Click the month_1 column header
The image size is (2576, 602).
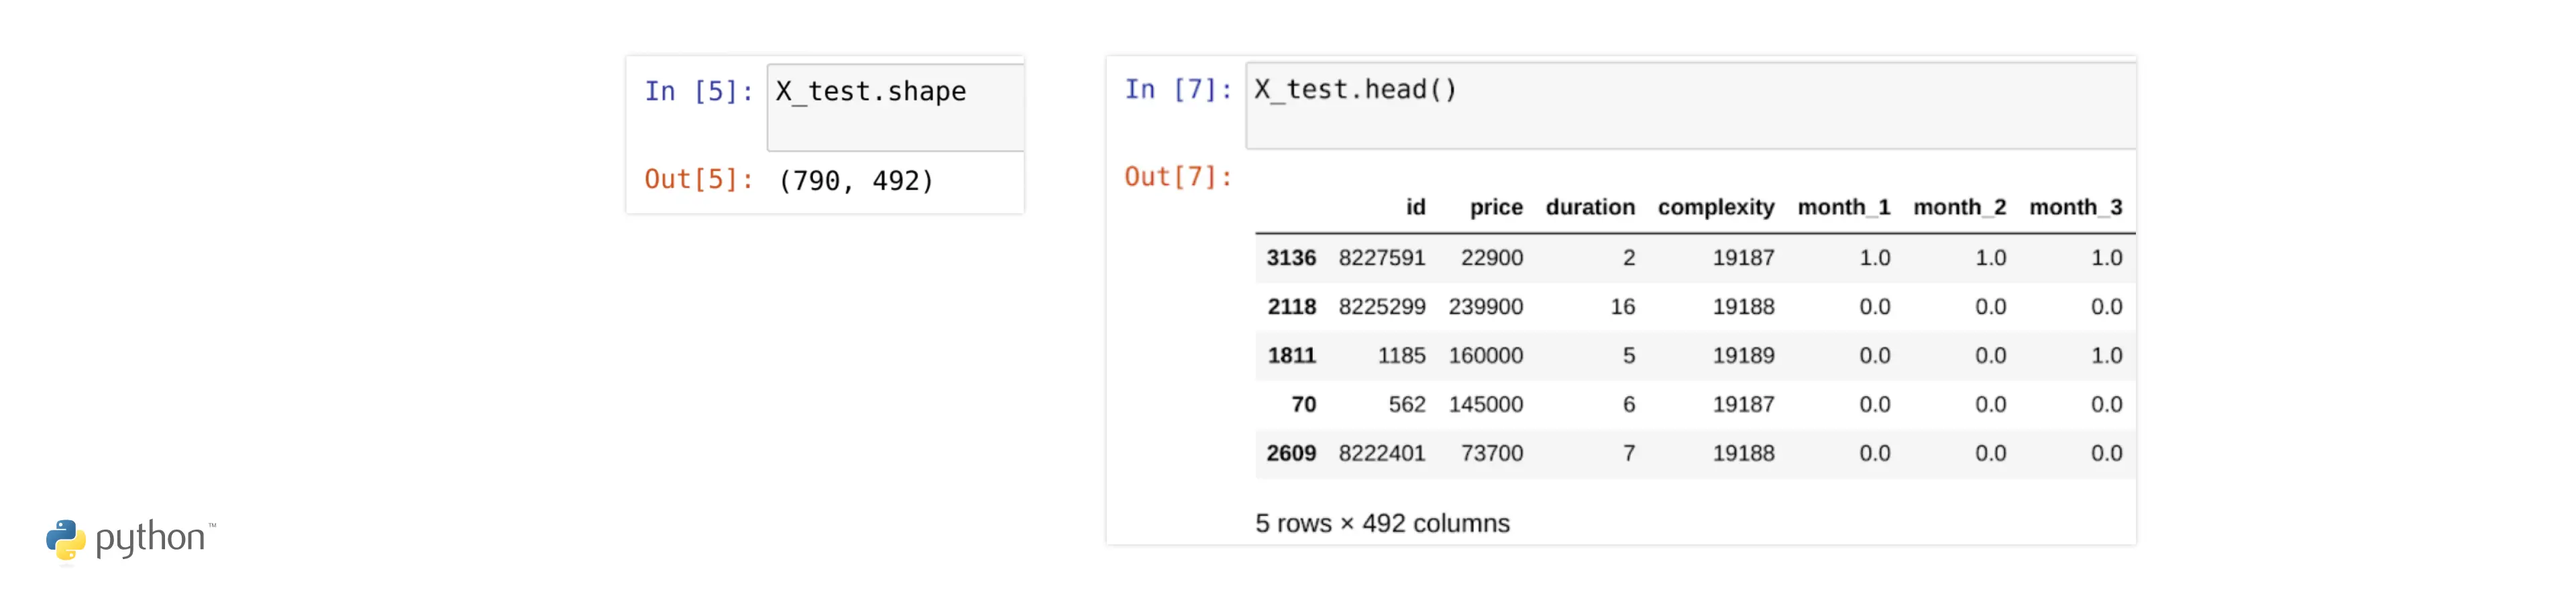pyautogui.click(x=1844, y=207)
